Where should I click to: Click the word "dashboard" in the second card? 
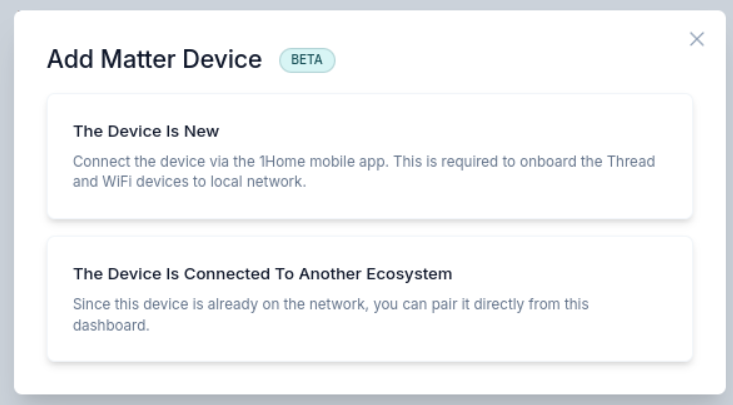(111, 323)
